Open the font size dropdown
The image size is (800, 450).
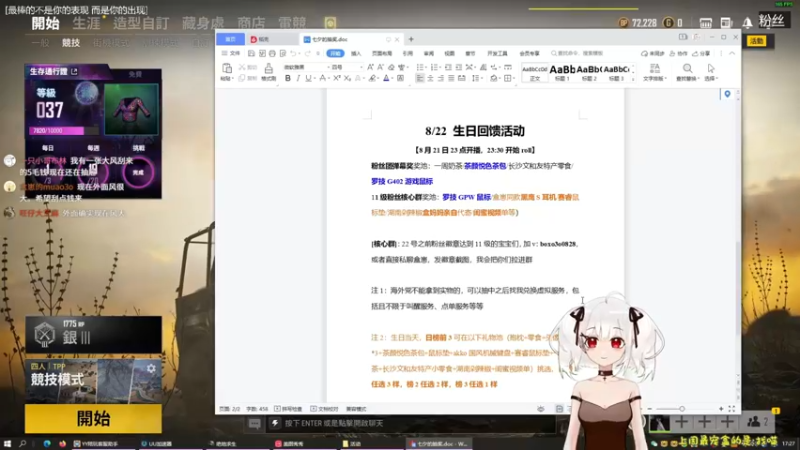[361, 67]
